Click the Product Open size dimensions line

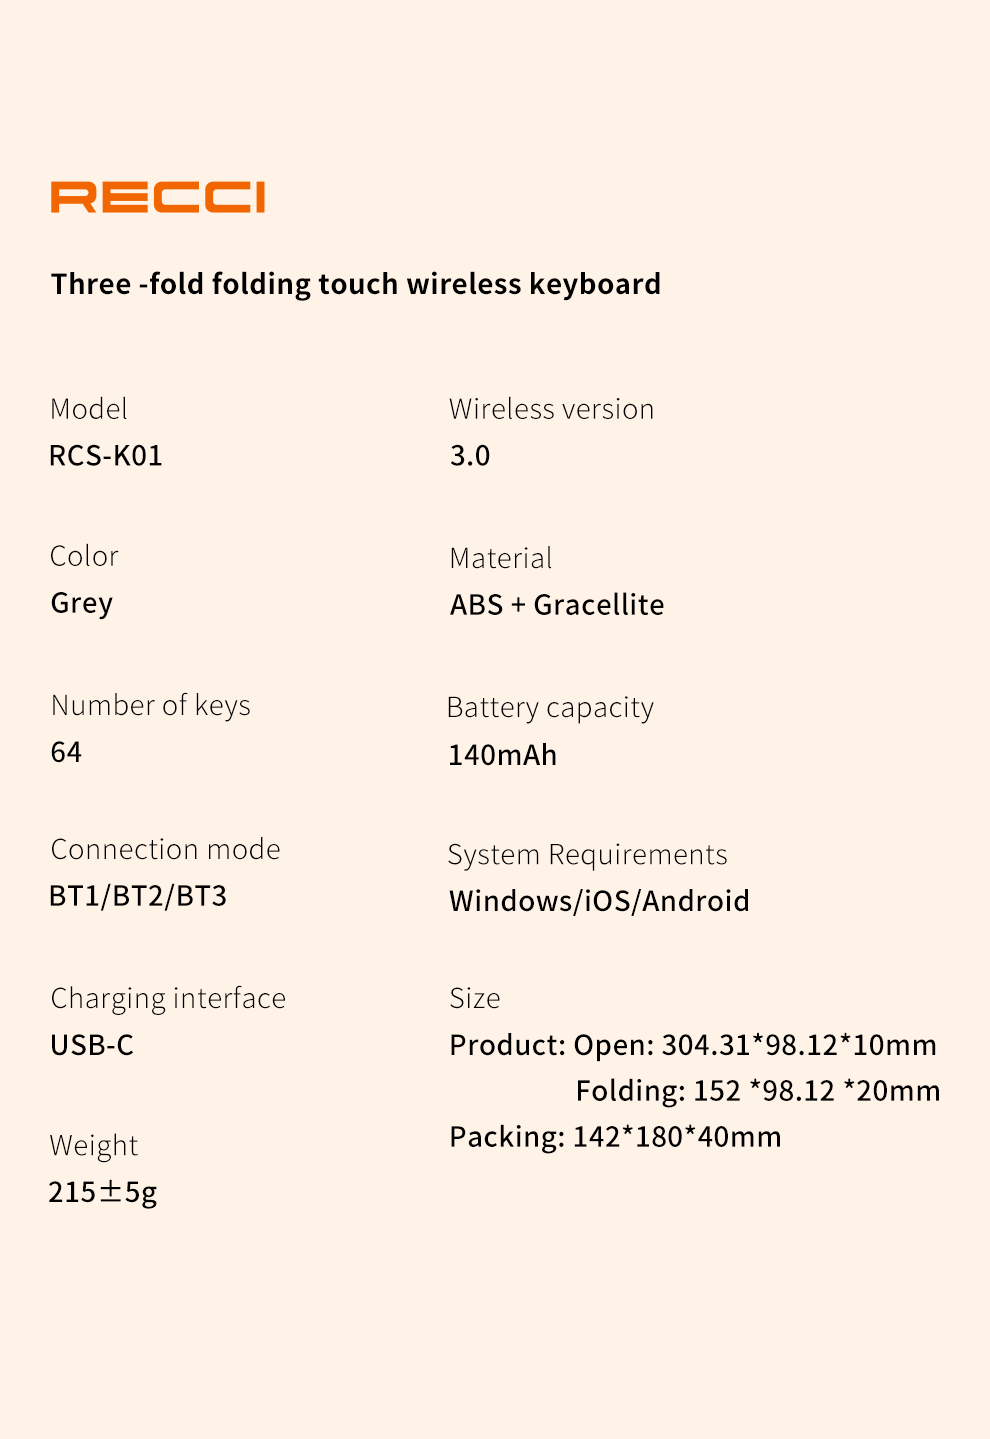tap(693, 1046)
